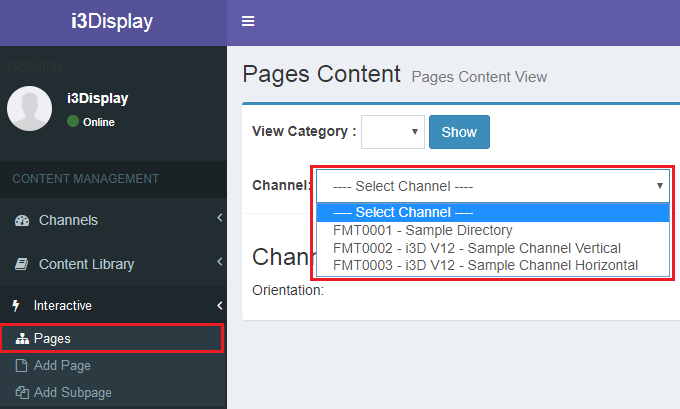The height and width of the screenshot is (409, 680).
Task: Choose the highlighted Select Channel option
Action: (493, 213)
